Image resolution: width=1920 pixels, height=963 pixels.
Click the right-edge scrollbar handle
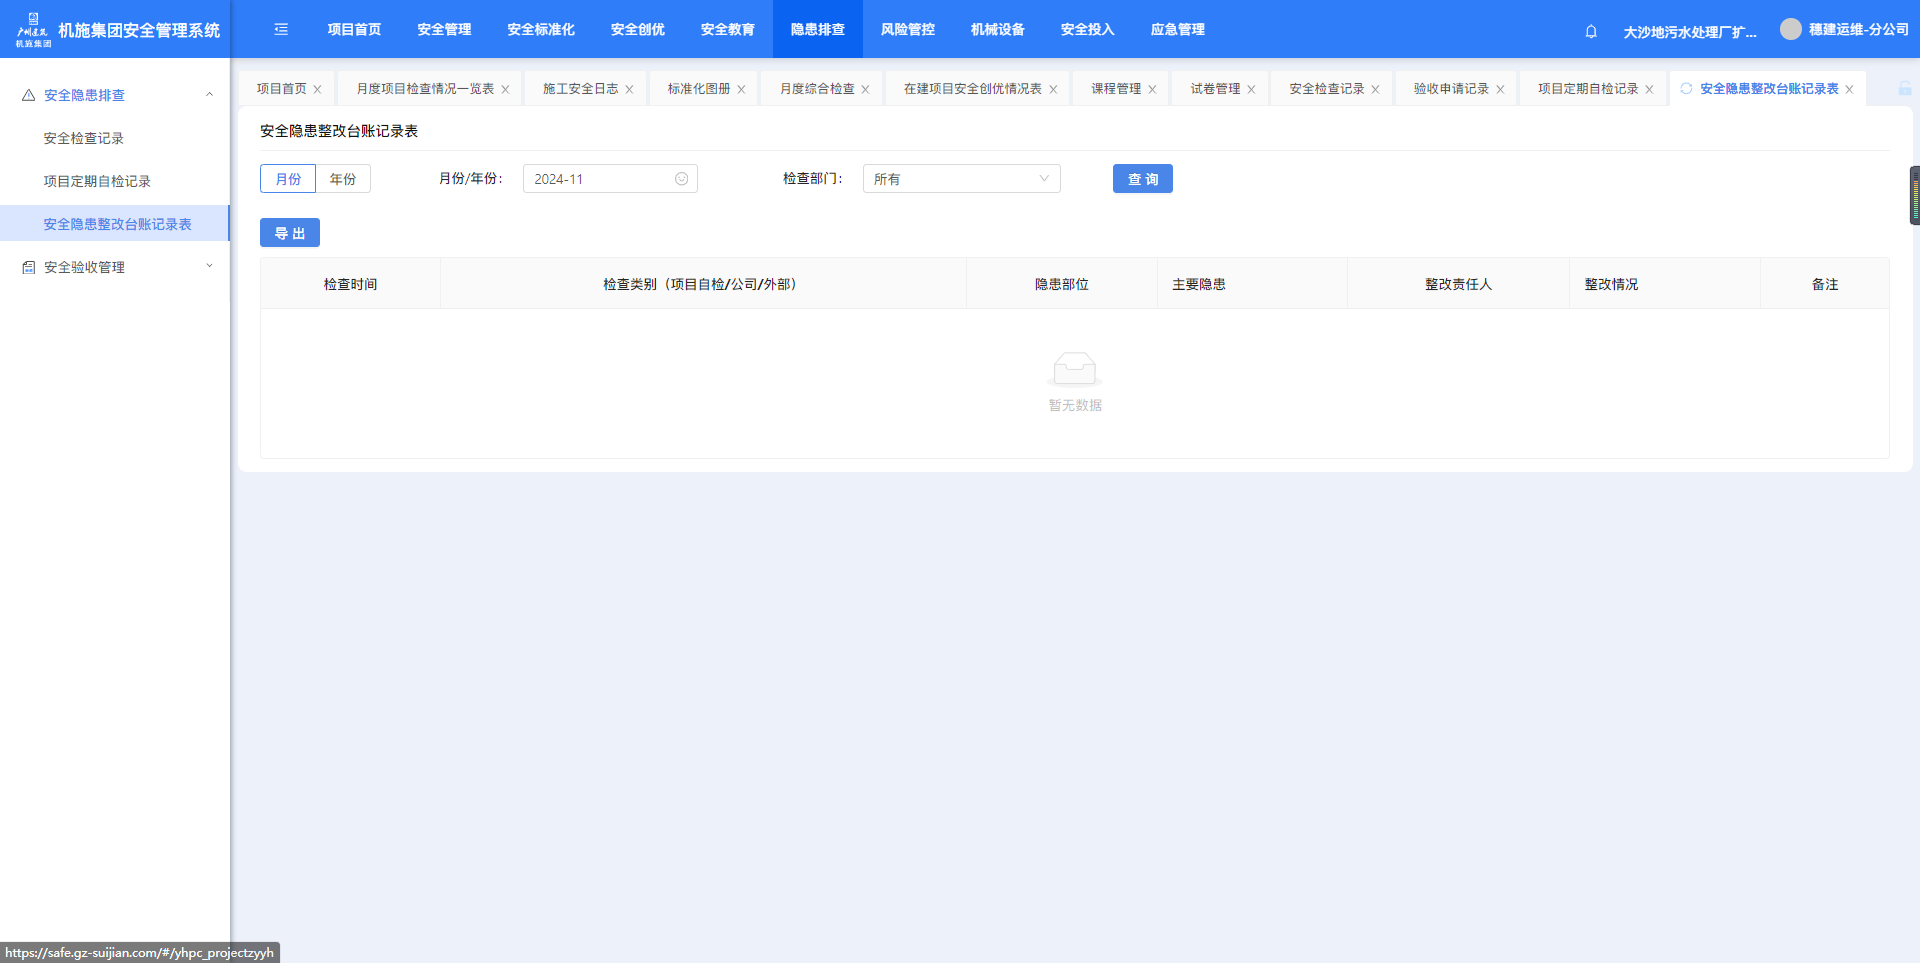(1914, 195)
